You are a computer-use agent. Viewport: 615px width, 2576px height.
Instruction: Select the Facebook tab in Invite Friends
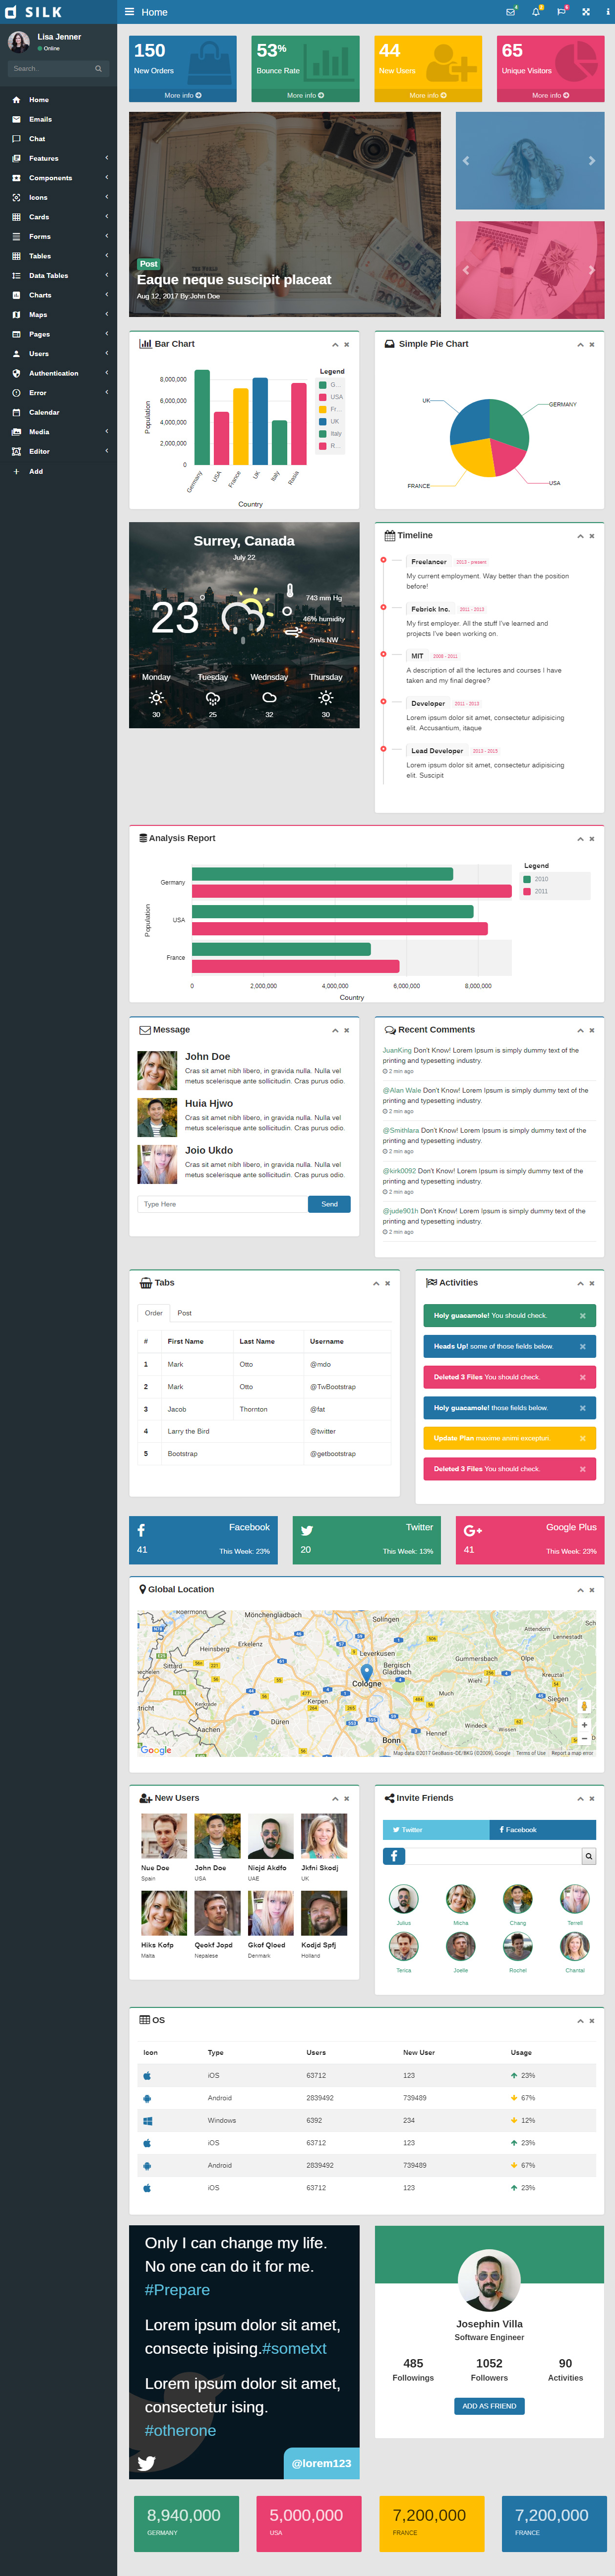click(543, 1830)
